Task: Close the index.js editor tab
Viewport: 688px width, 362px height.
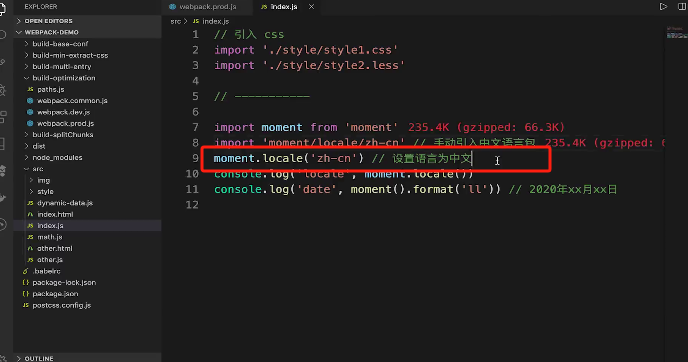Action: [x=311, y=7]
